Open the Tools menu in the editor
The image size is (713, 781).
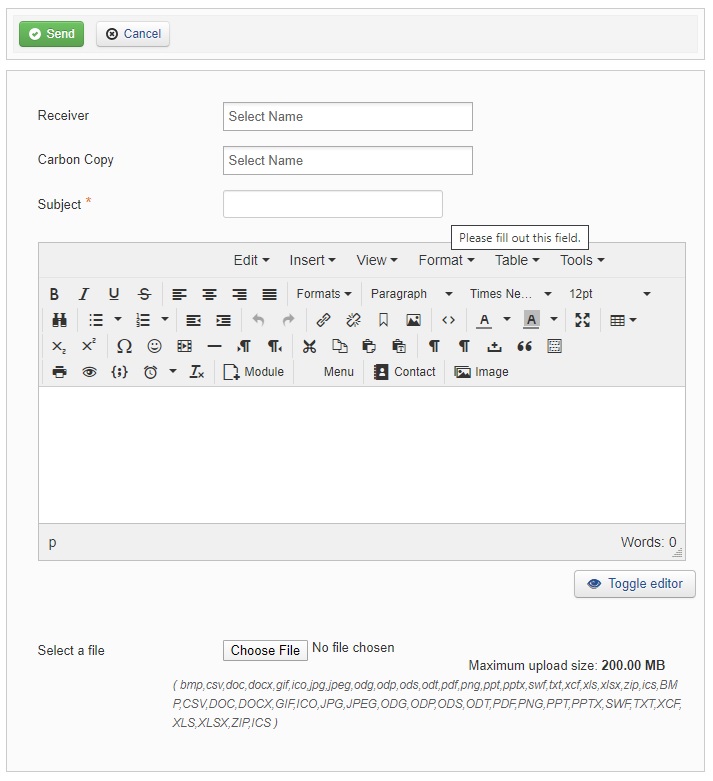(582, 260)
